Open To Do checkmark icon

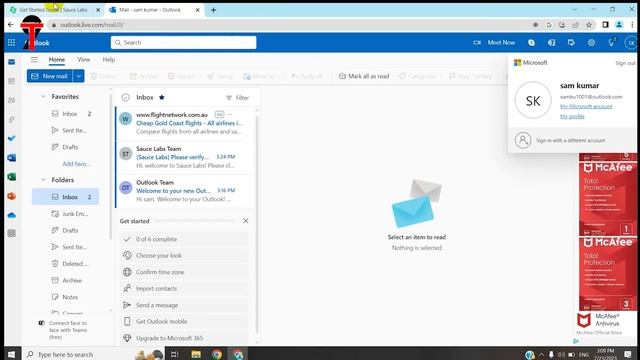pos(11,138)
